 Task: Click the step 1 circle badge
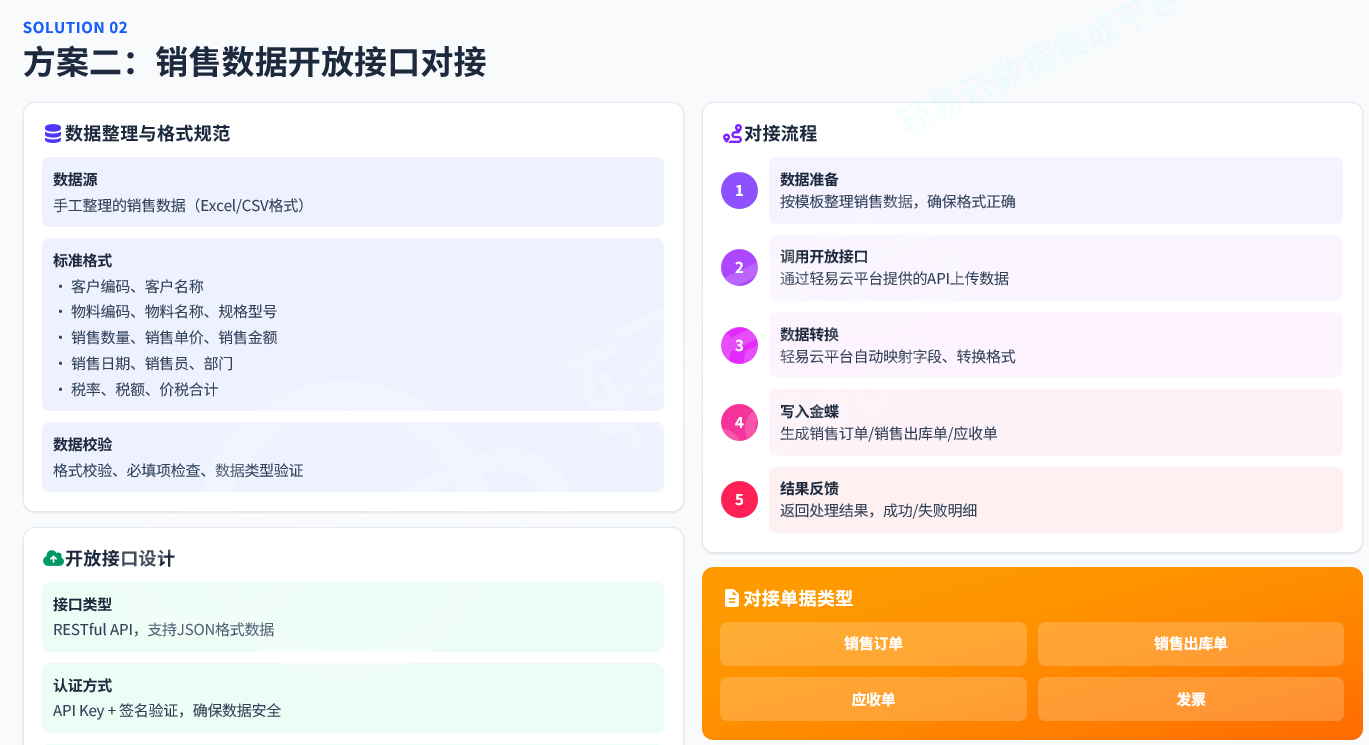(x=739, y=190)
